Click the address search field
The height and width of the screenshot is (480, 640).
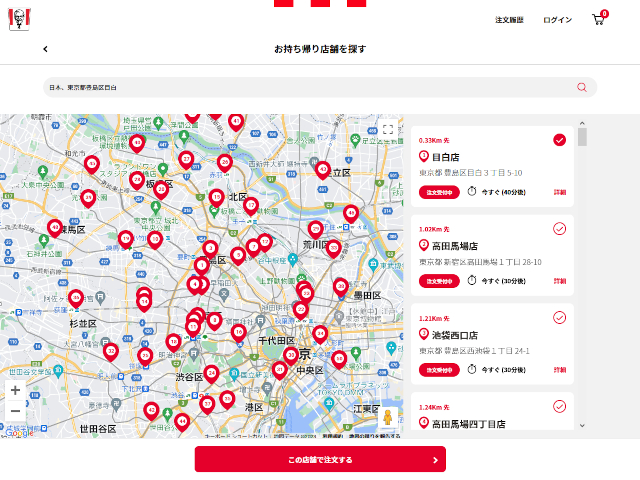320,87
